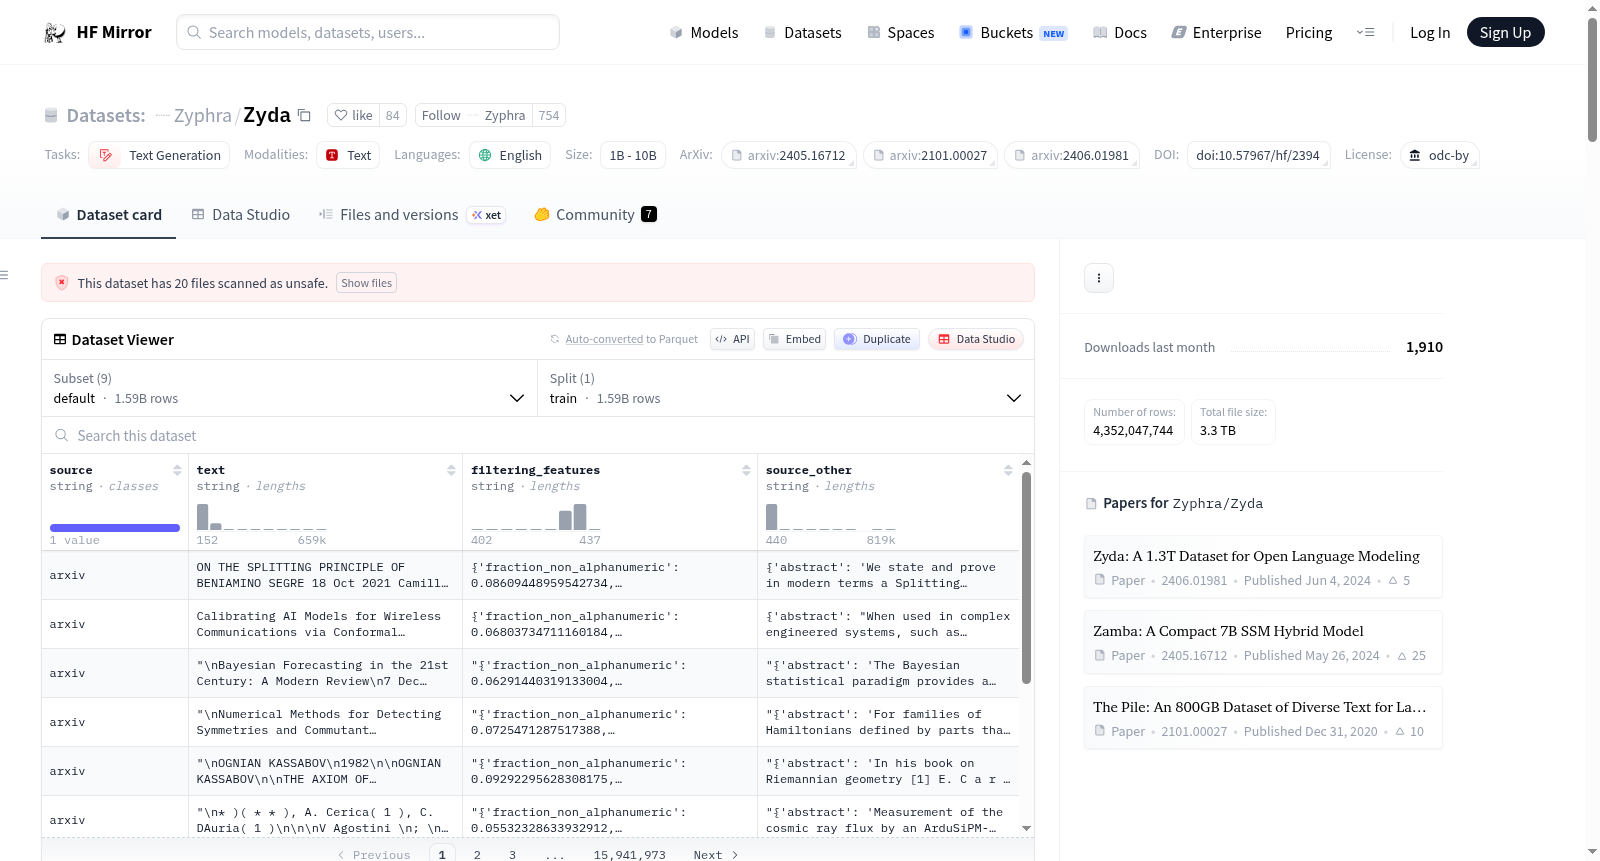Viewport: 1600px width, 861px height.
Task: Click the doi:10.57967/hf/2394 tag
Action: 1258,156
